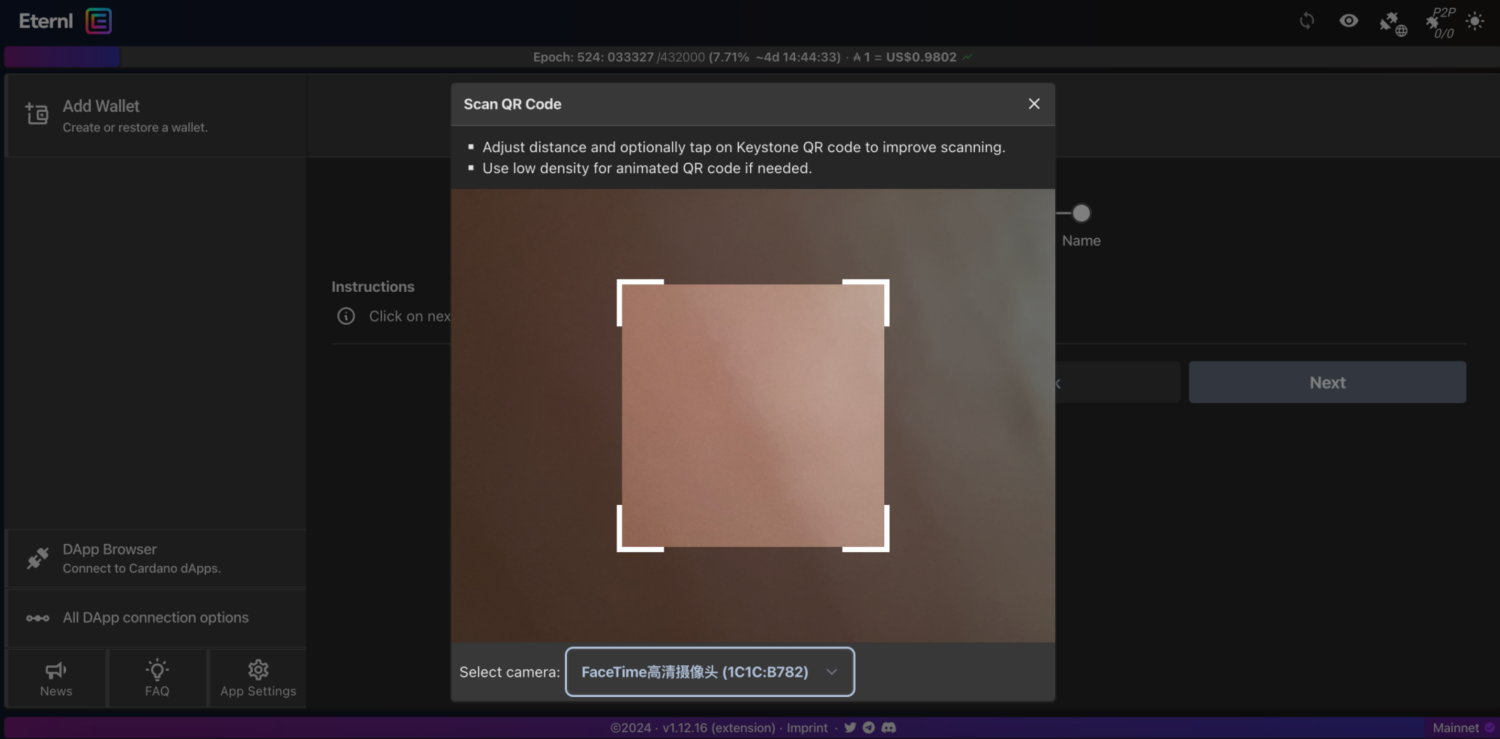Open the Discord icon in footer
The width and height of the screenshot is (1500, 739).
[888, 728]
